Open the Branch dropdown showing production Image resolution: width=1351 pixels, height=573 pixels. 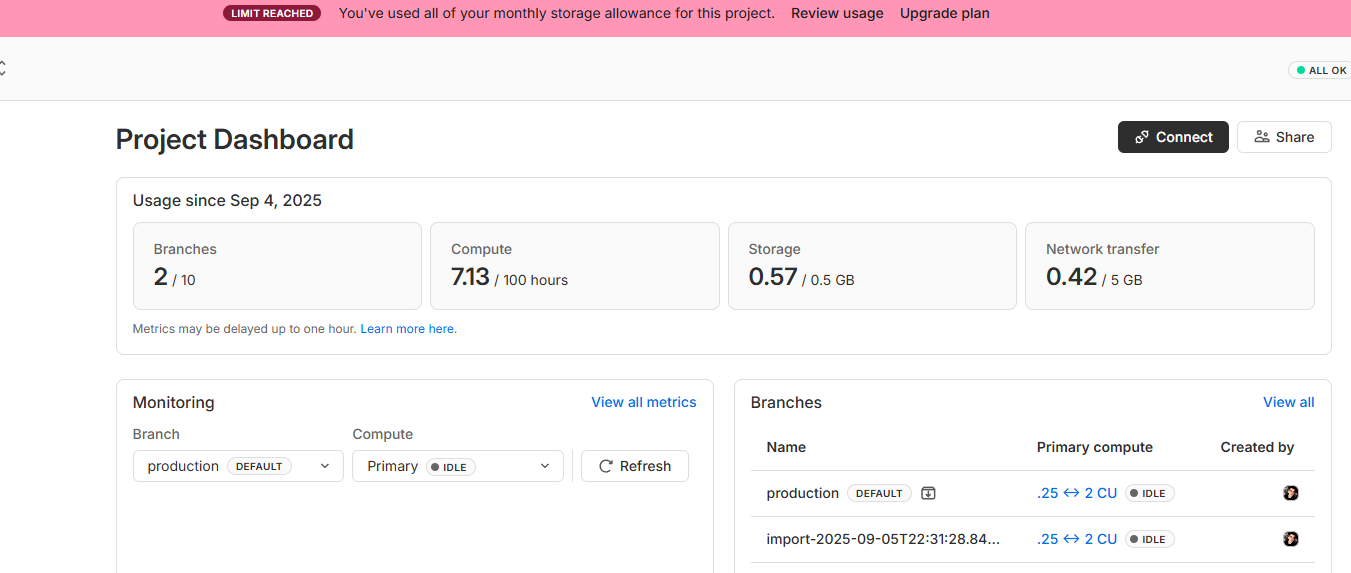(238, 466)
